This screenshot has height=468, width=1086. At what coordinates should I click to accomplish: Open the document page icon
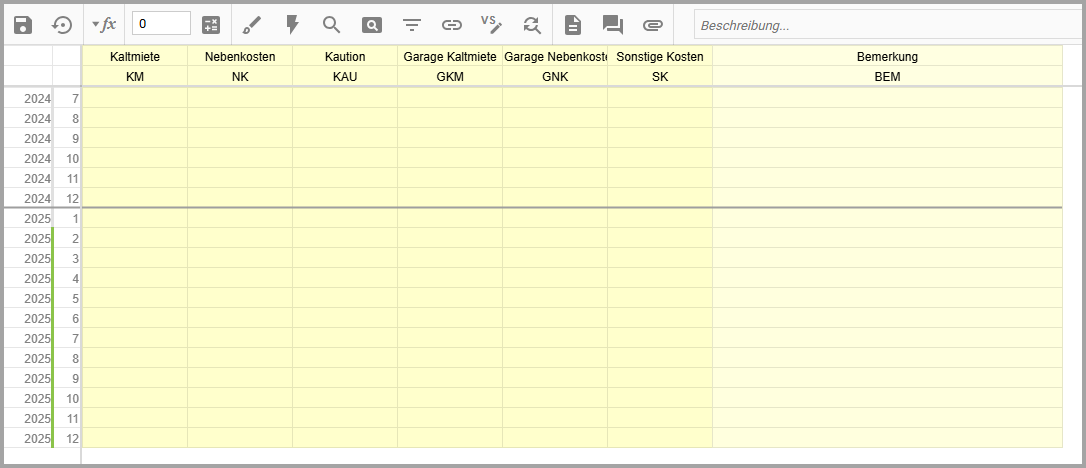[573, 24]
